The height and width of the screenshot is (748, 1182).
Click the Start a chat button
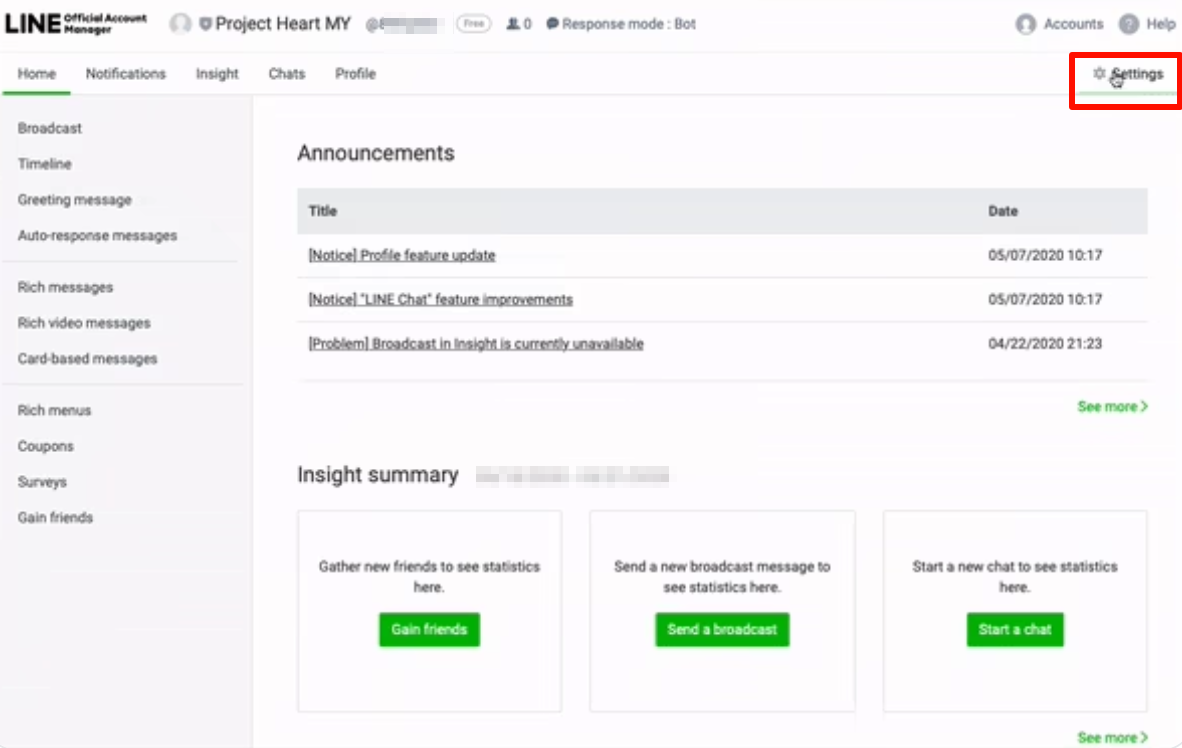1015,630
